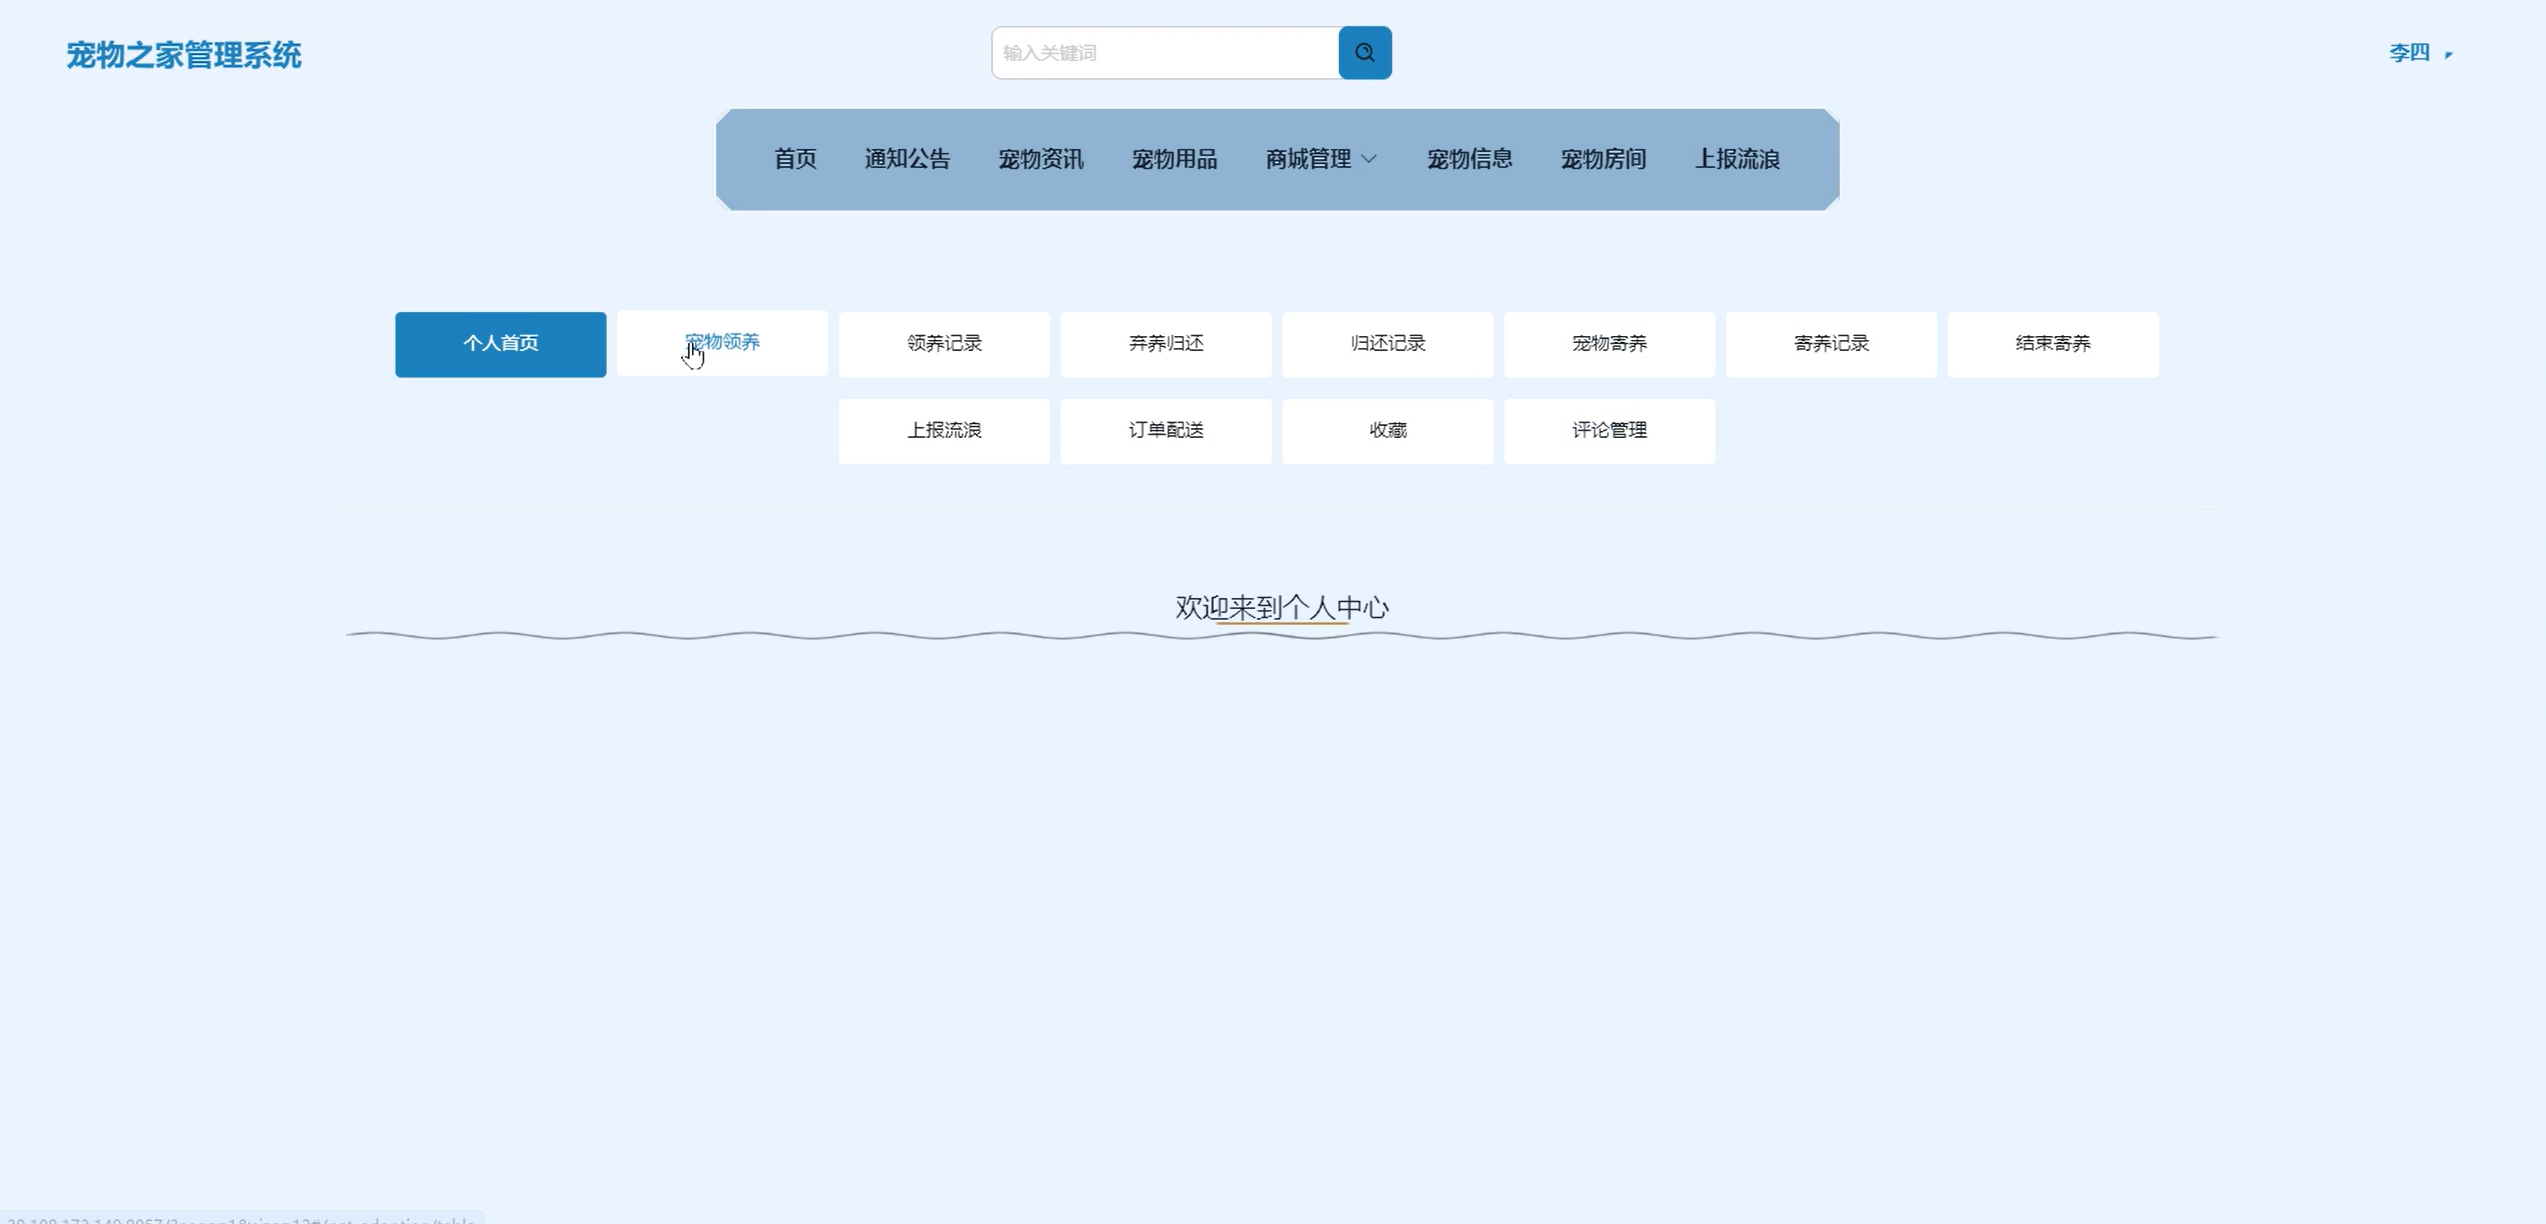Screen dimensions: 2546x1224
Task: Go to 通知公告 in the navigation bar
Action: pyautogui.click(x=907, y=159)
